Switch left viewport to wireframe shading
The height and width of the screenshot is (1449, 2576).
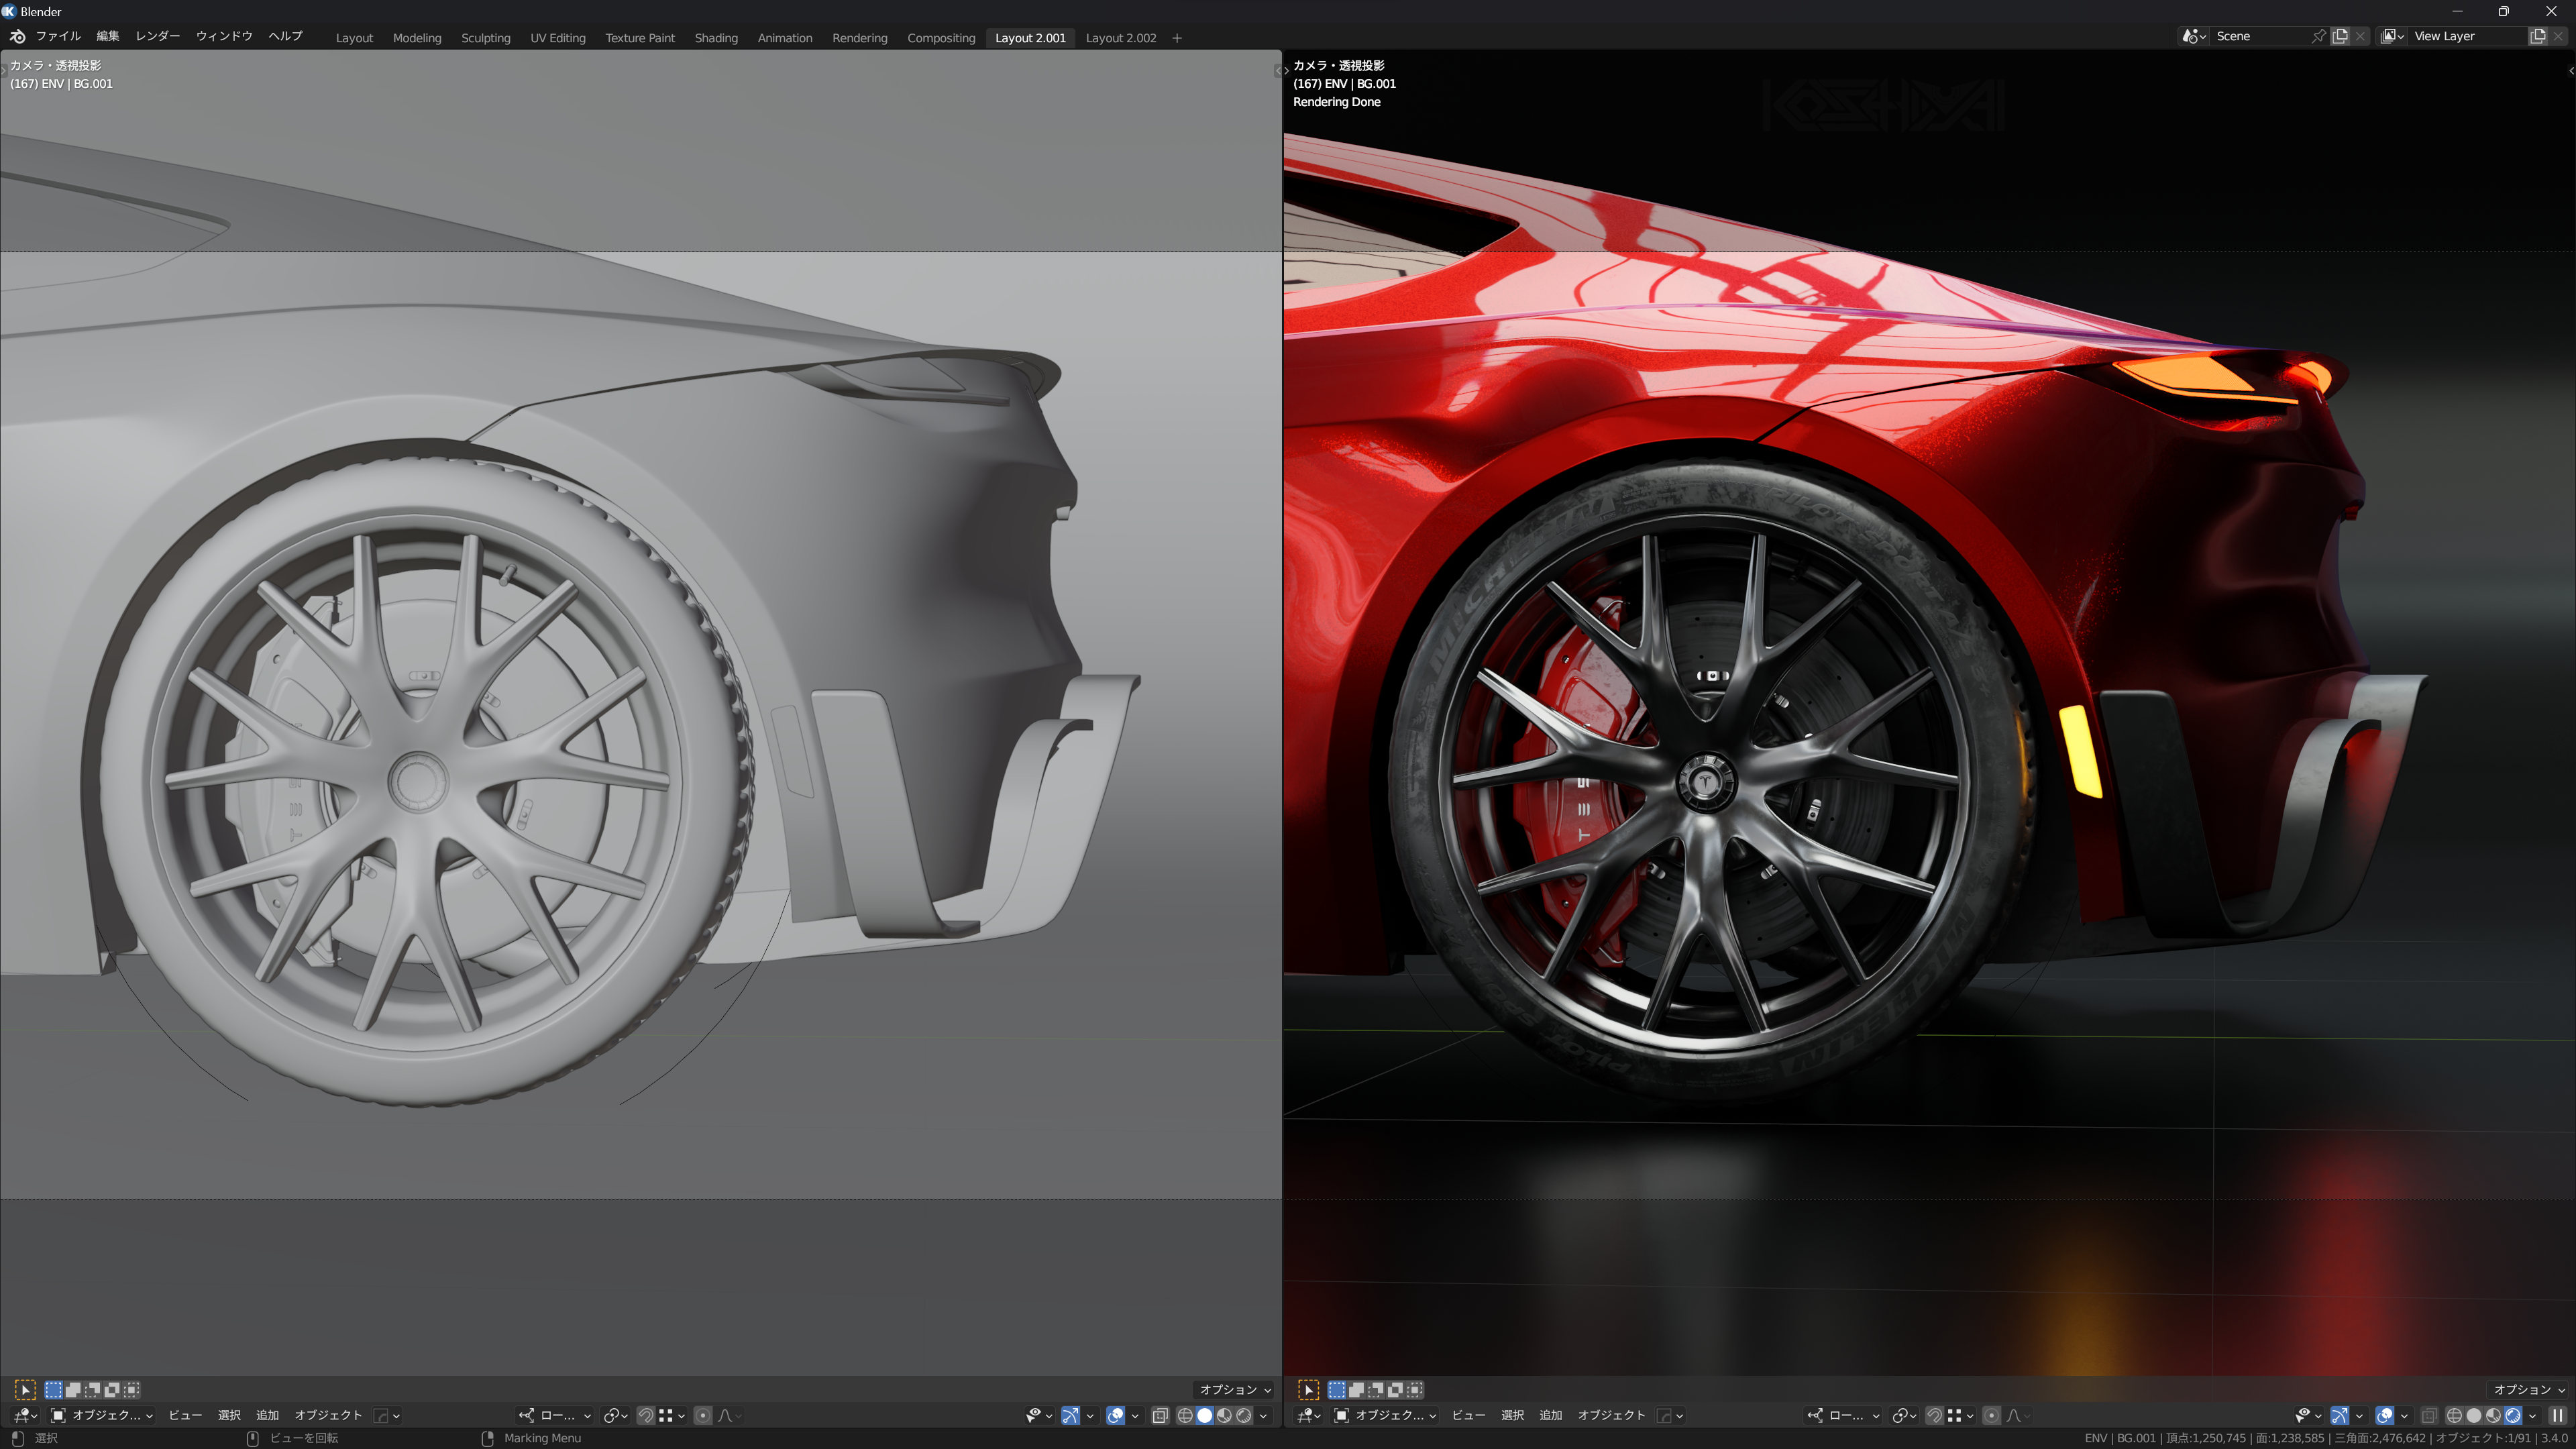1185,1415
